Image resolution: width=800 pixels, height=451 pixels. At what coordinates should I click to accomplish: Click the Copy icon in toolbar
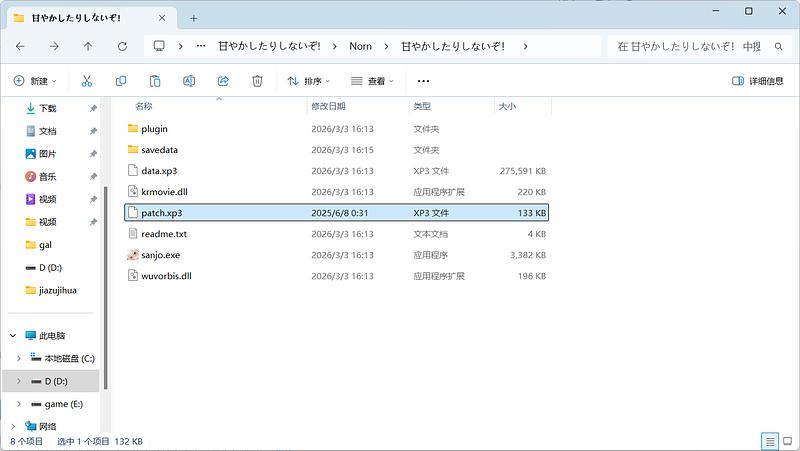tap(121, 81)
